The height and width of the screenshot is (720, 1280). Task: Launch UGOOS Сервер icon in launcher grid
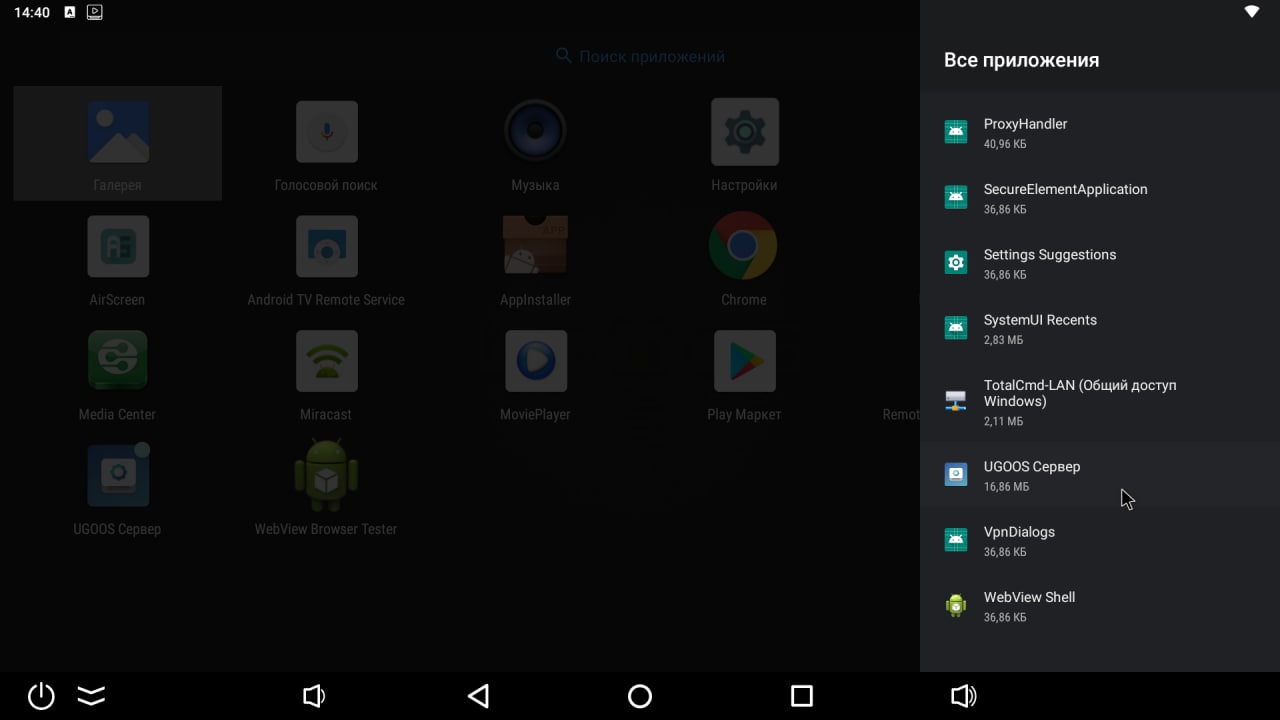118,475
